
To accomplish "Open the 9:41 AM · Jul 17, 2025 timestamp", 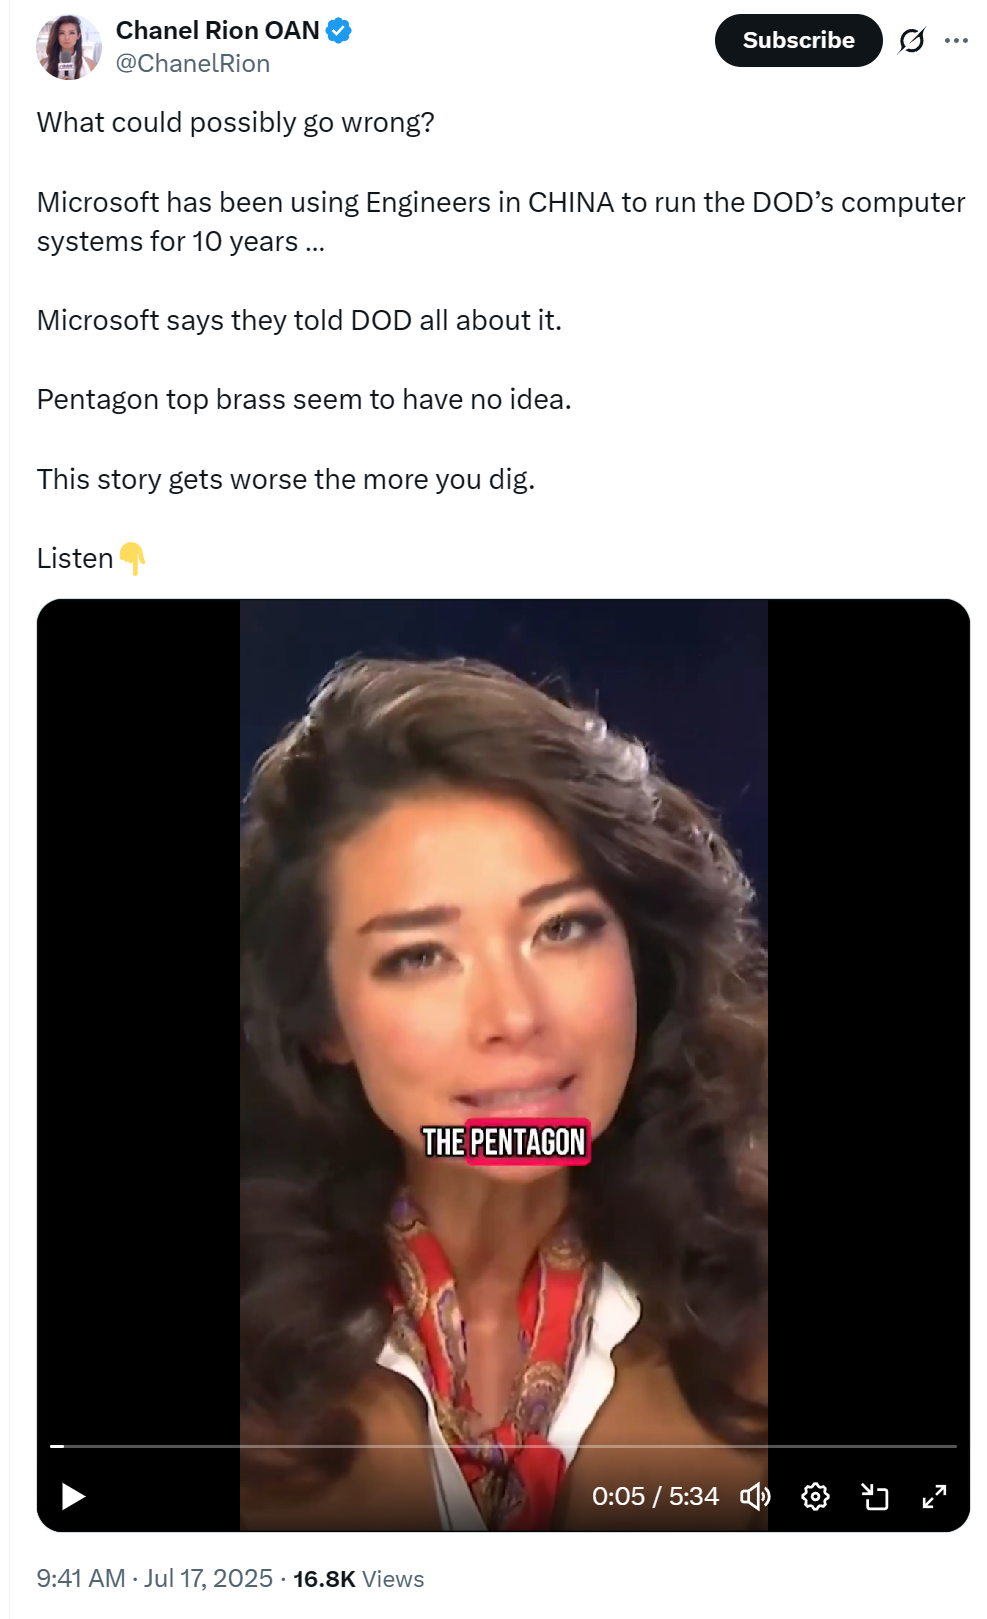I will coord(154,1578).
